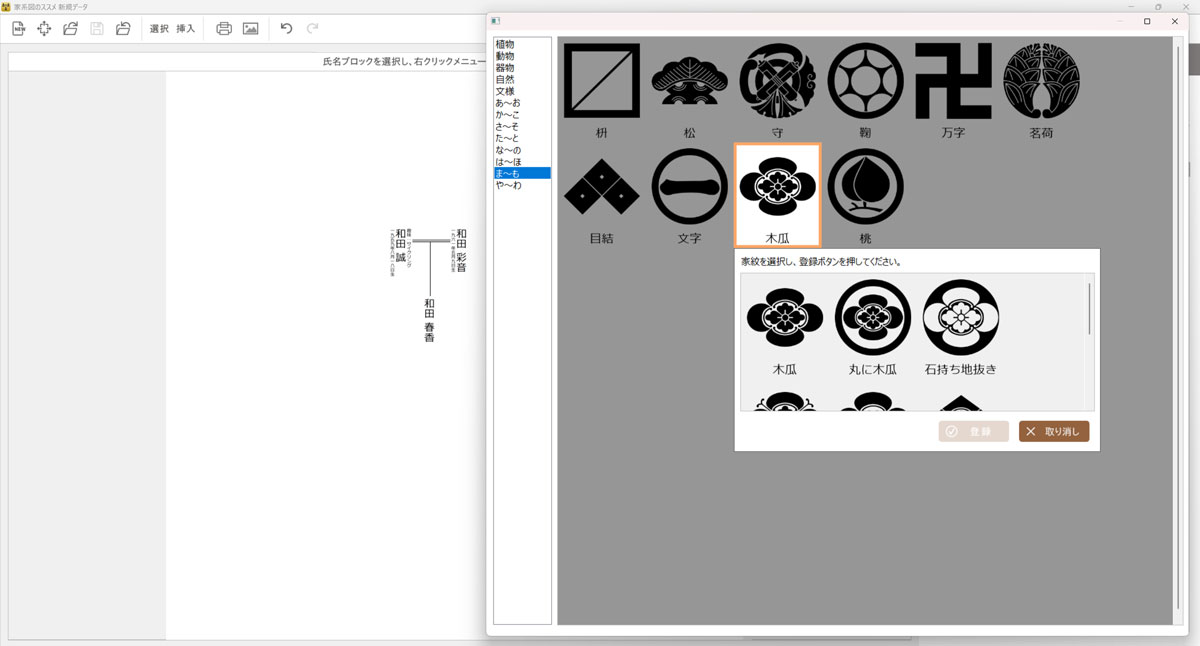The image size is (1200, 646).
Task: Choose the 文字 crest
Action: [689, 196]
